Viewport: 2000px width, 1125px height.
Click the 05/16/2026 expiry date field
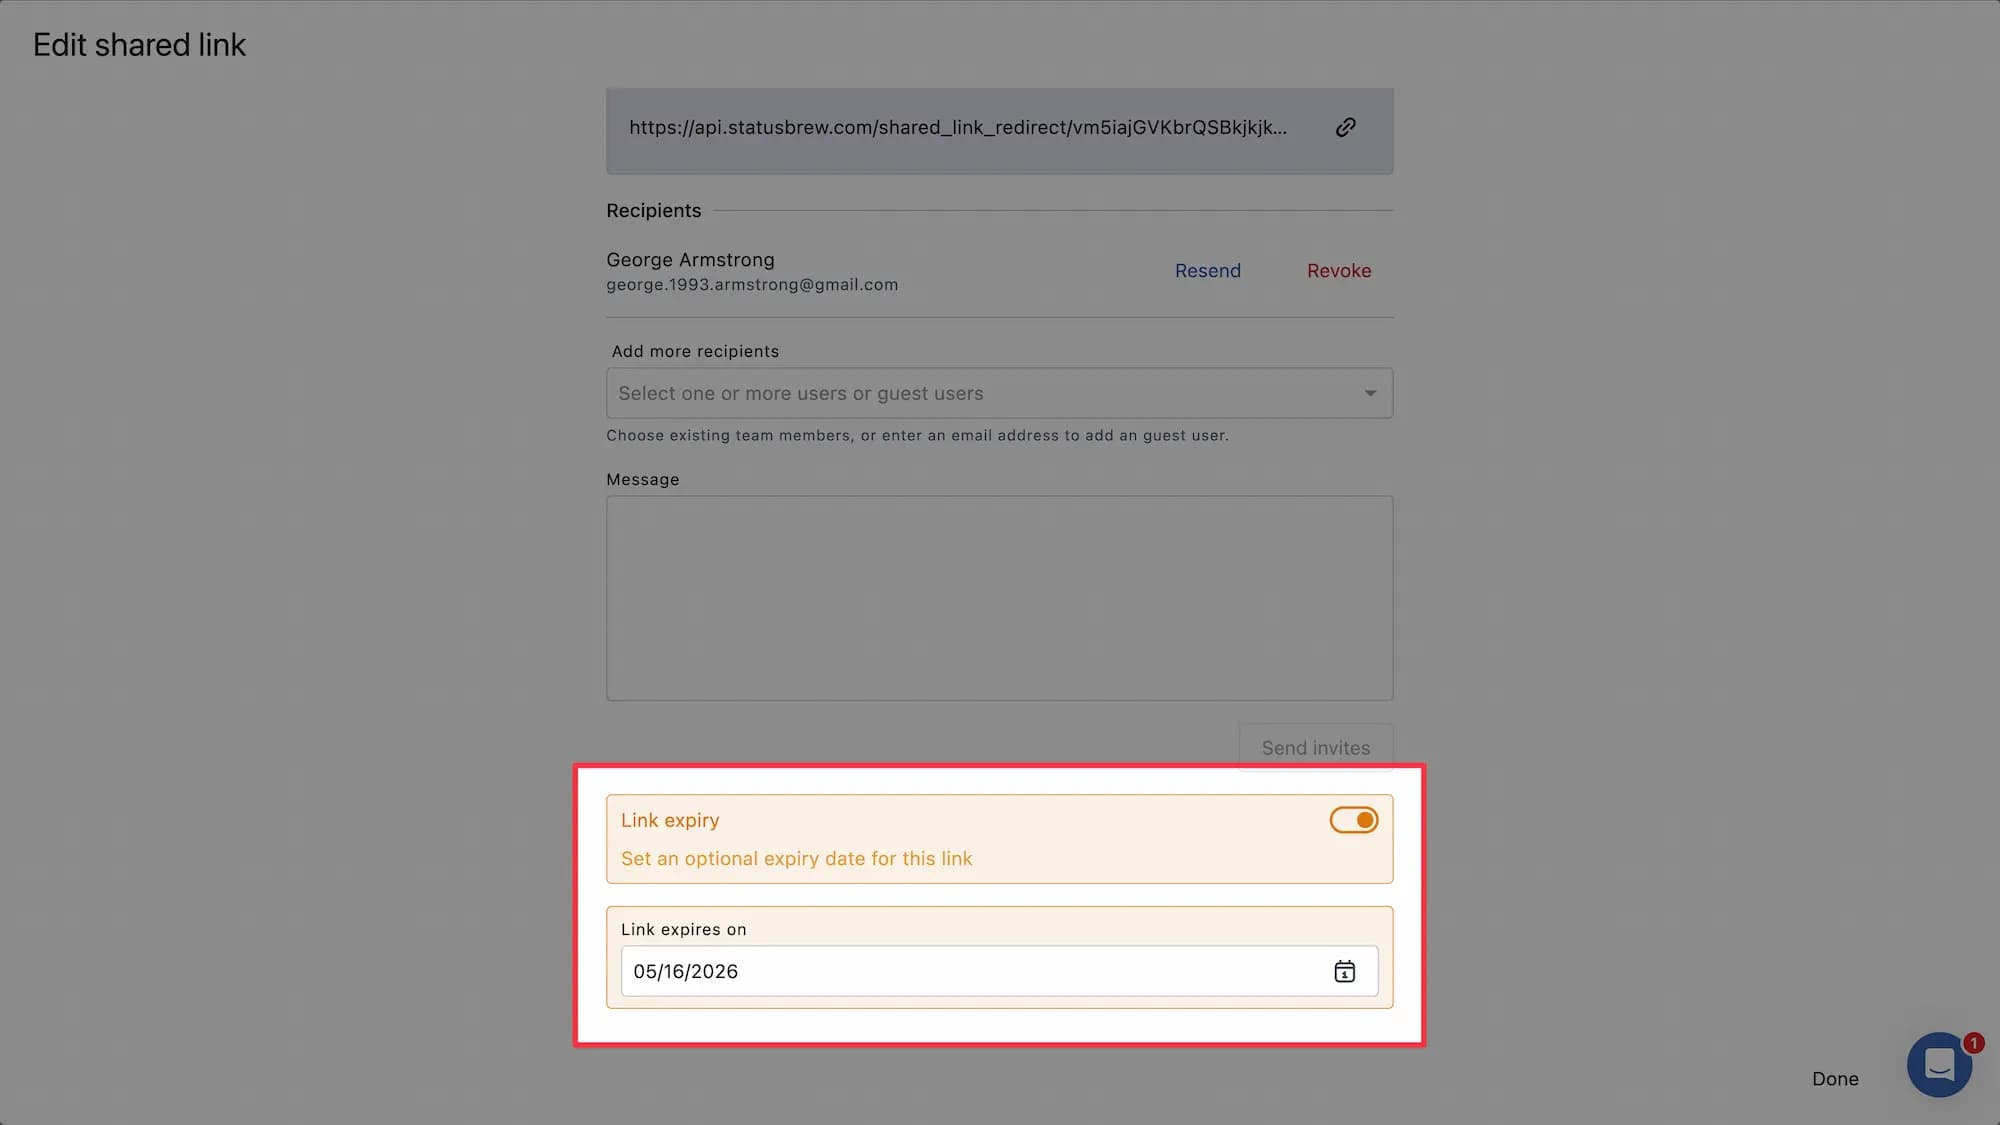click(x=999, y=971)
